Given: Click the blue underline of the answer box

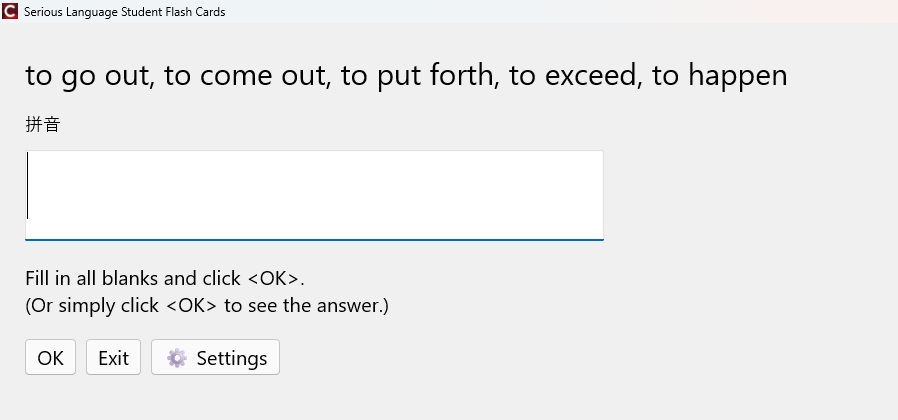Looking at the screenshot, I should (314, 240).
